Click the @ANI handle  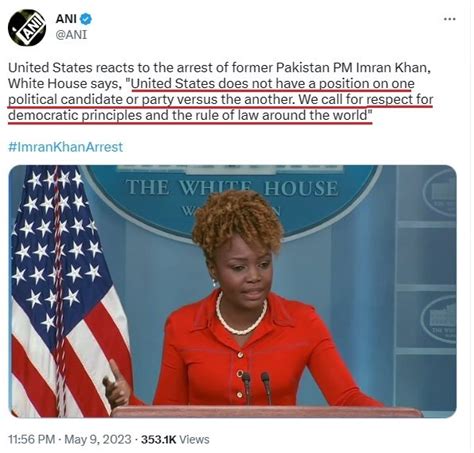71,35
